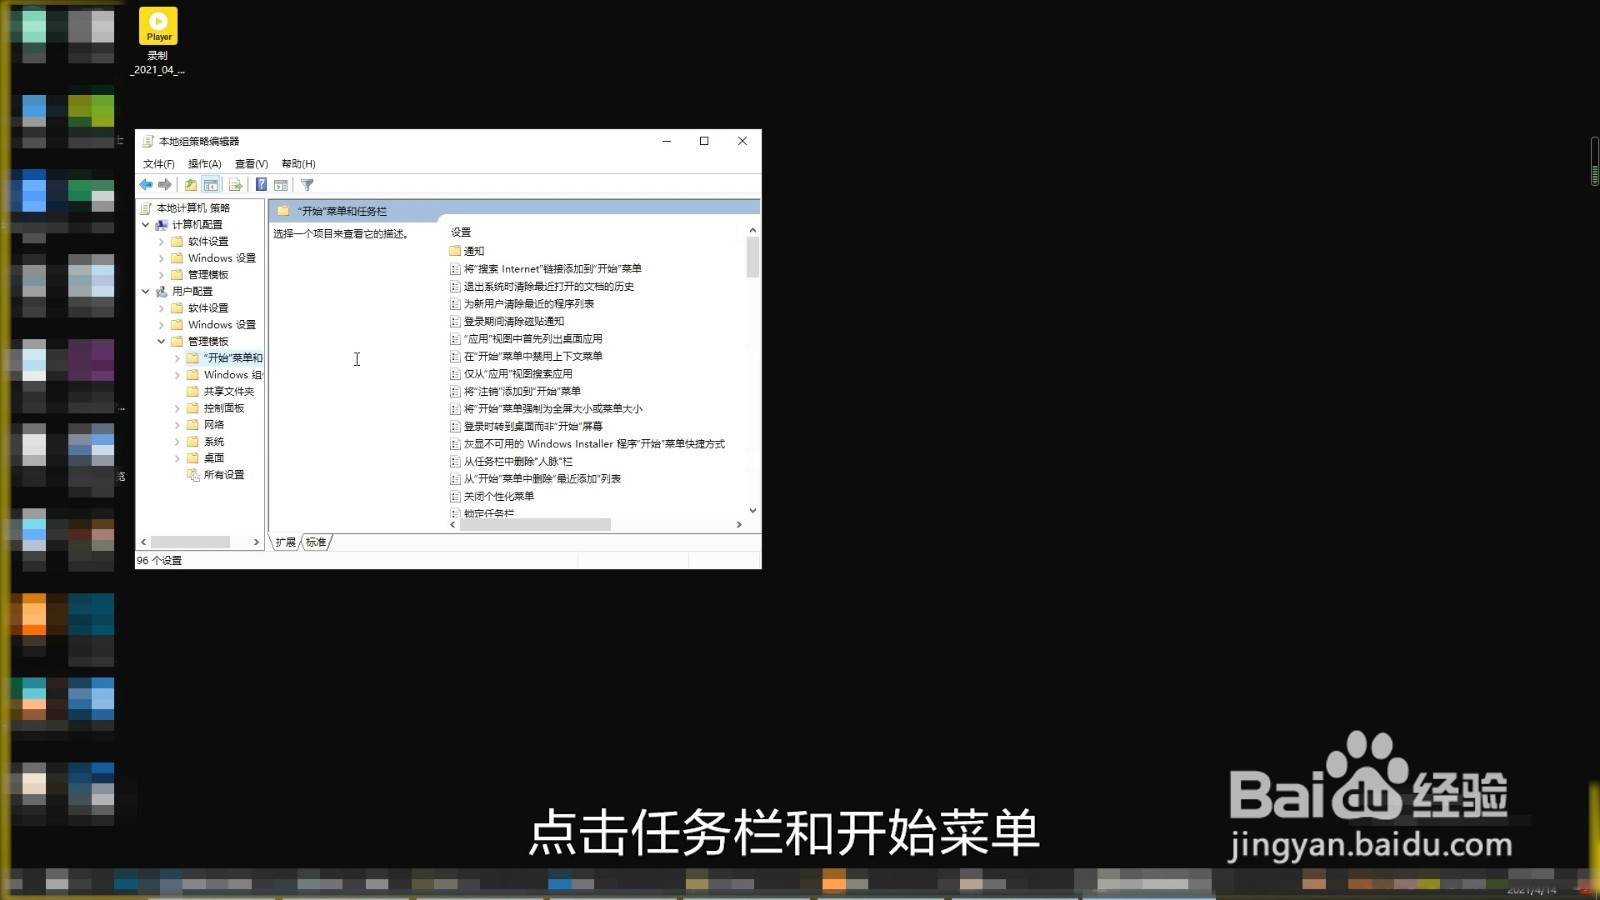1600x900 pixels.
Task: Click the Filter funnel toolbar icon
Action: [307, 185]
